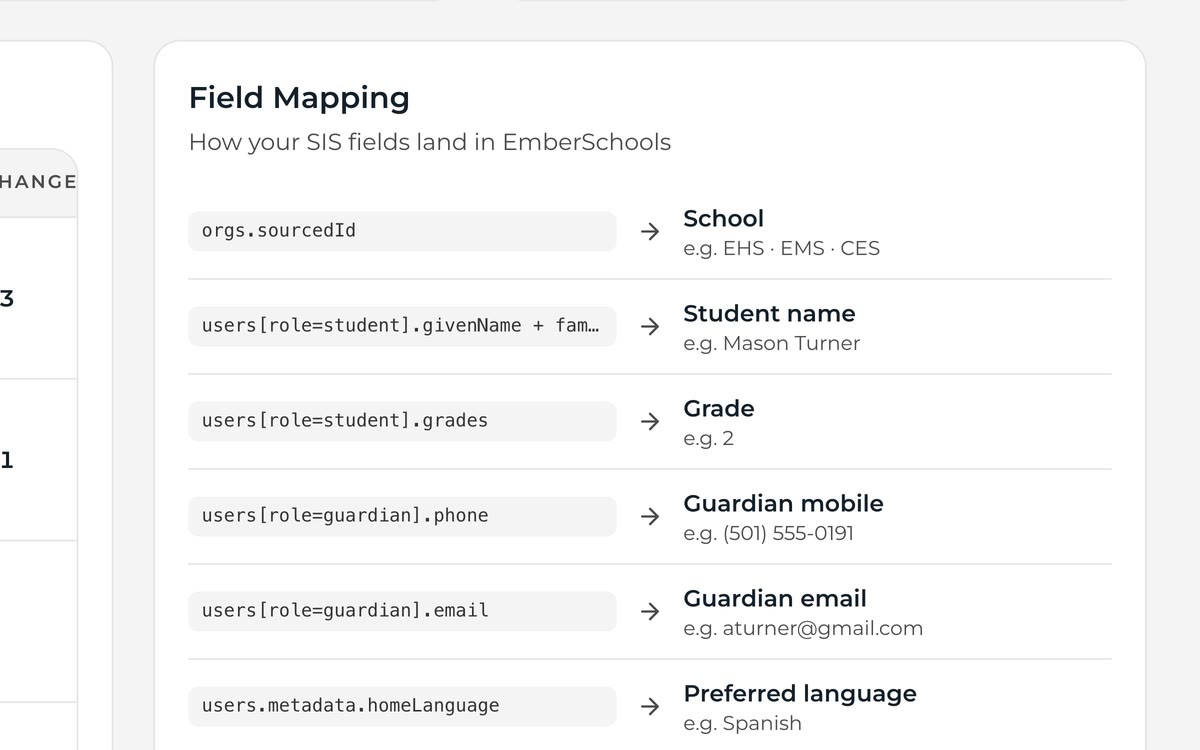
Task: Select the users[role=guardian].phone source field
Action: (402, 516)
